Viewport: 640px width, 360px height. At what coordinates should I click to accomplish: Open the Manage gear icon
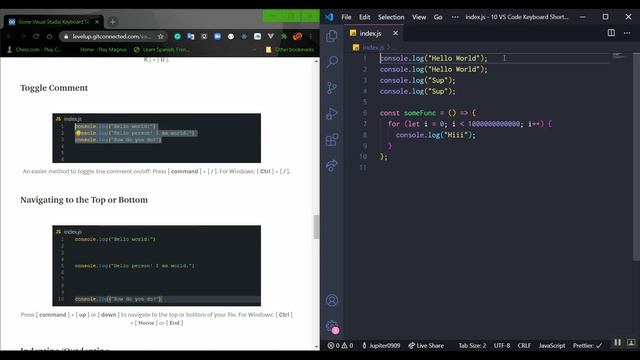click(332, 326)
